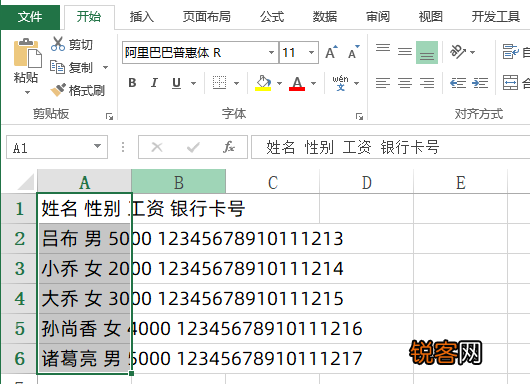Select column D header
Image resolution: width=530 pixels, height=384 pixels.
pyautogui.click(x=366, y=182)
